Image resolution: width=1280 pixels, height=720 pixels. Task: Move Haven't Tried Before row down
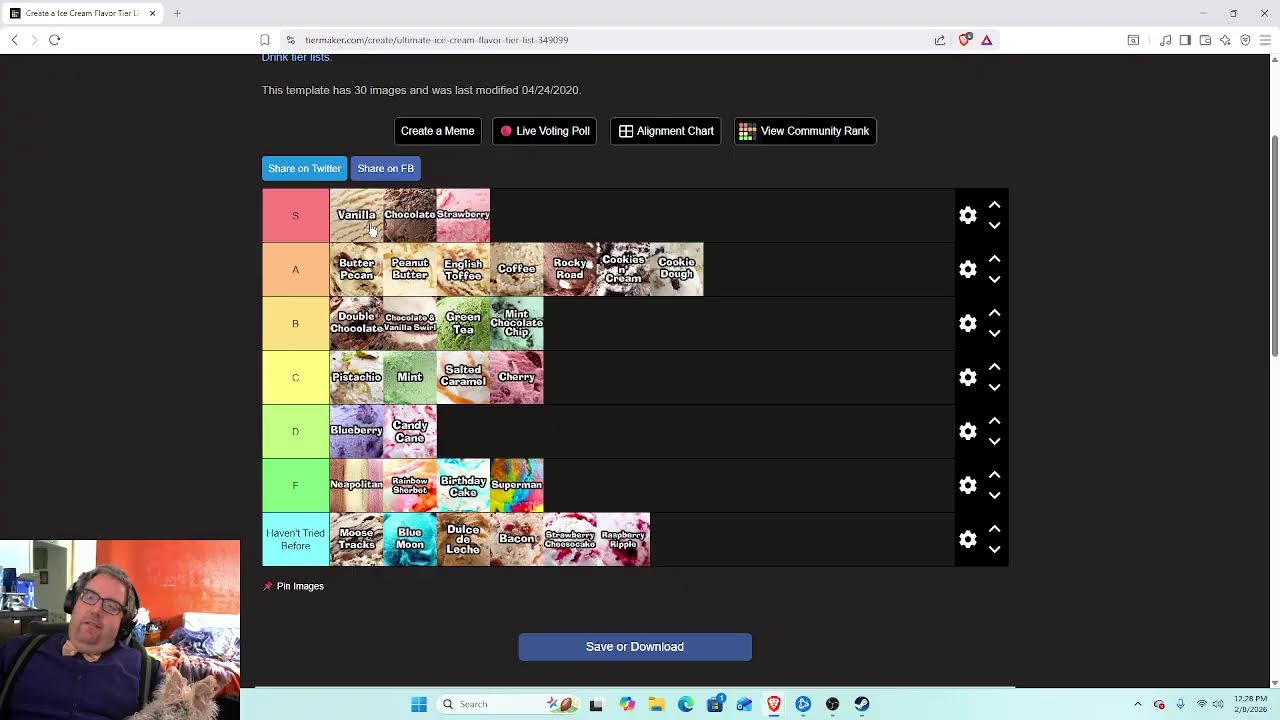point(994,550)
